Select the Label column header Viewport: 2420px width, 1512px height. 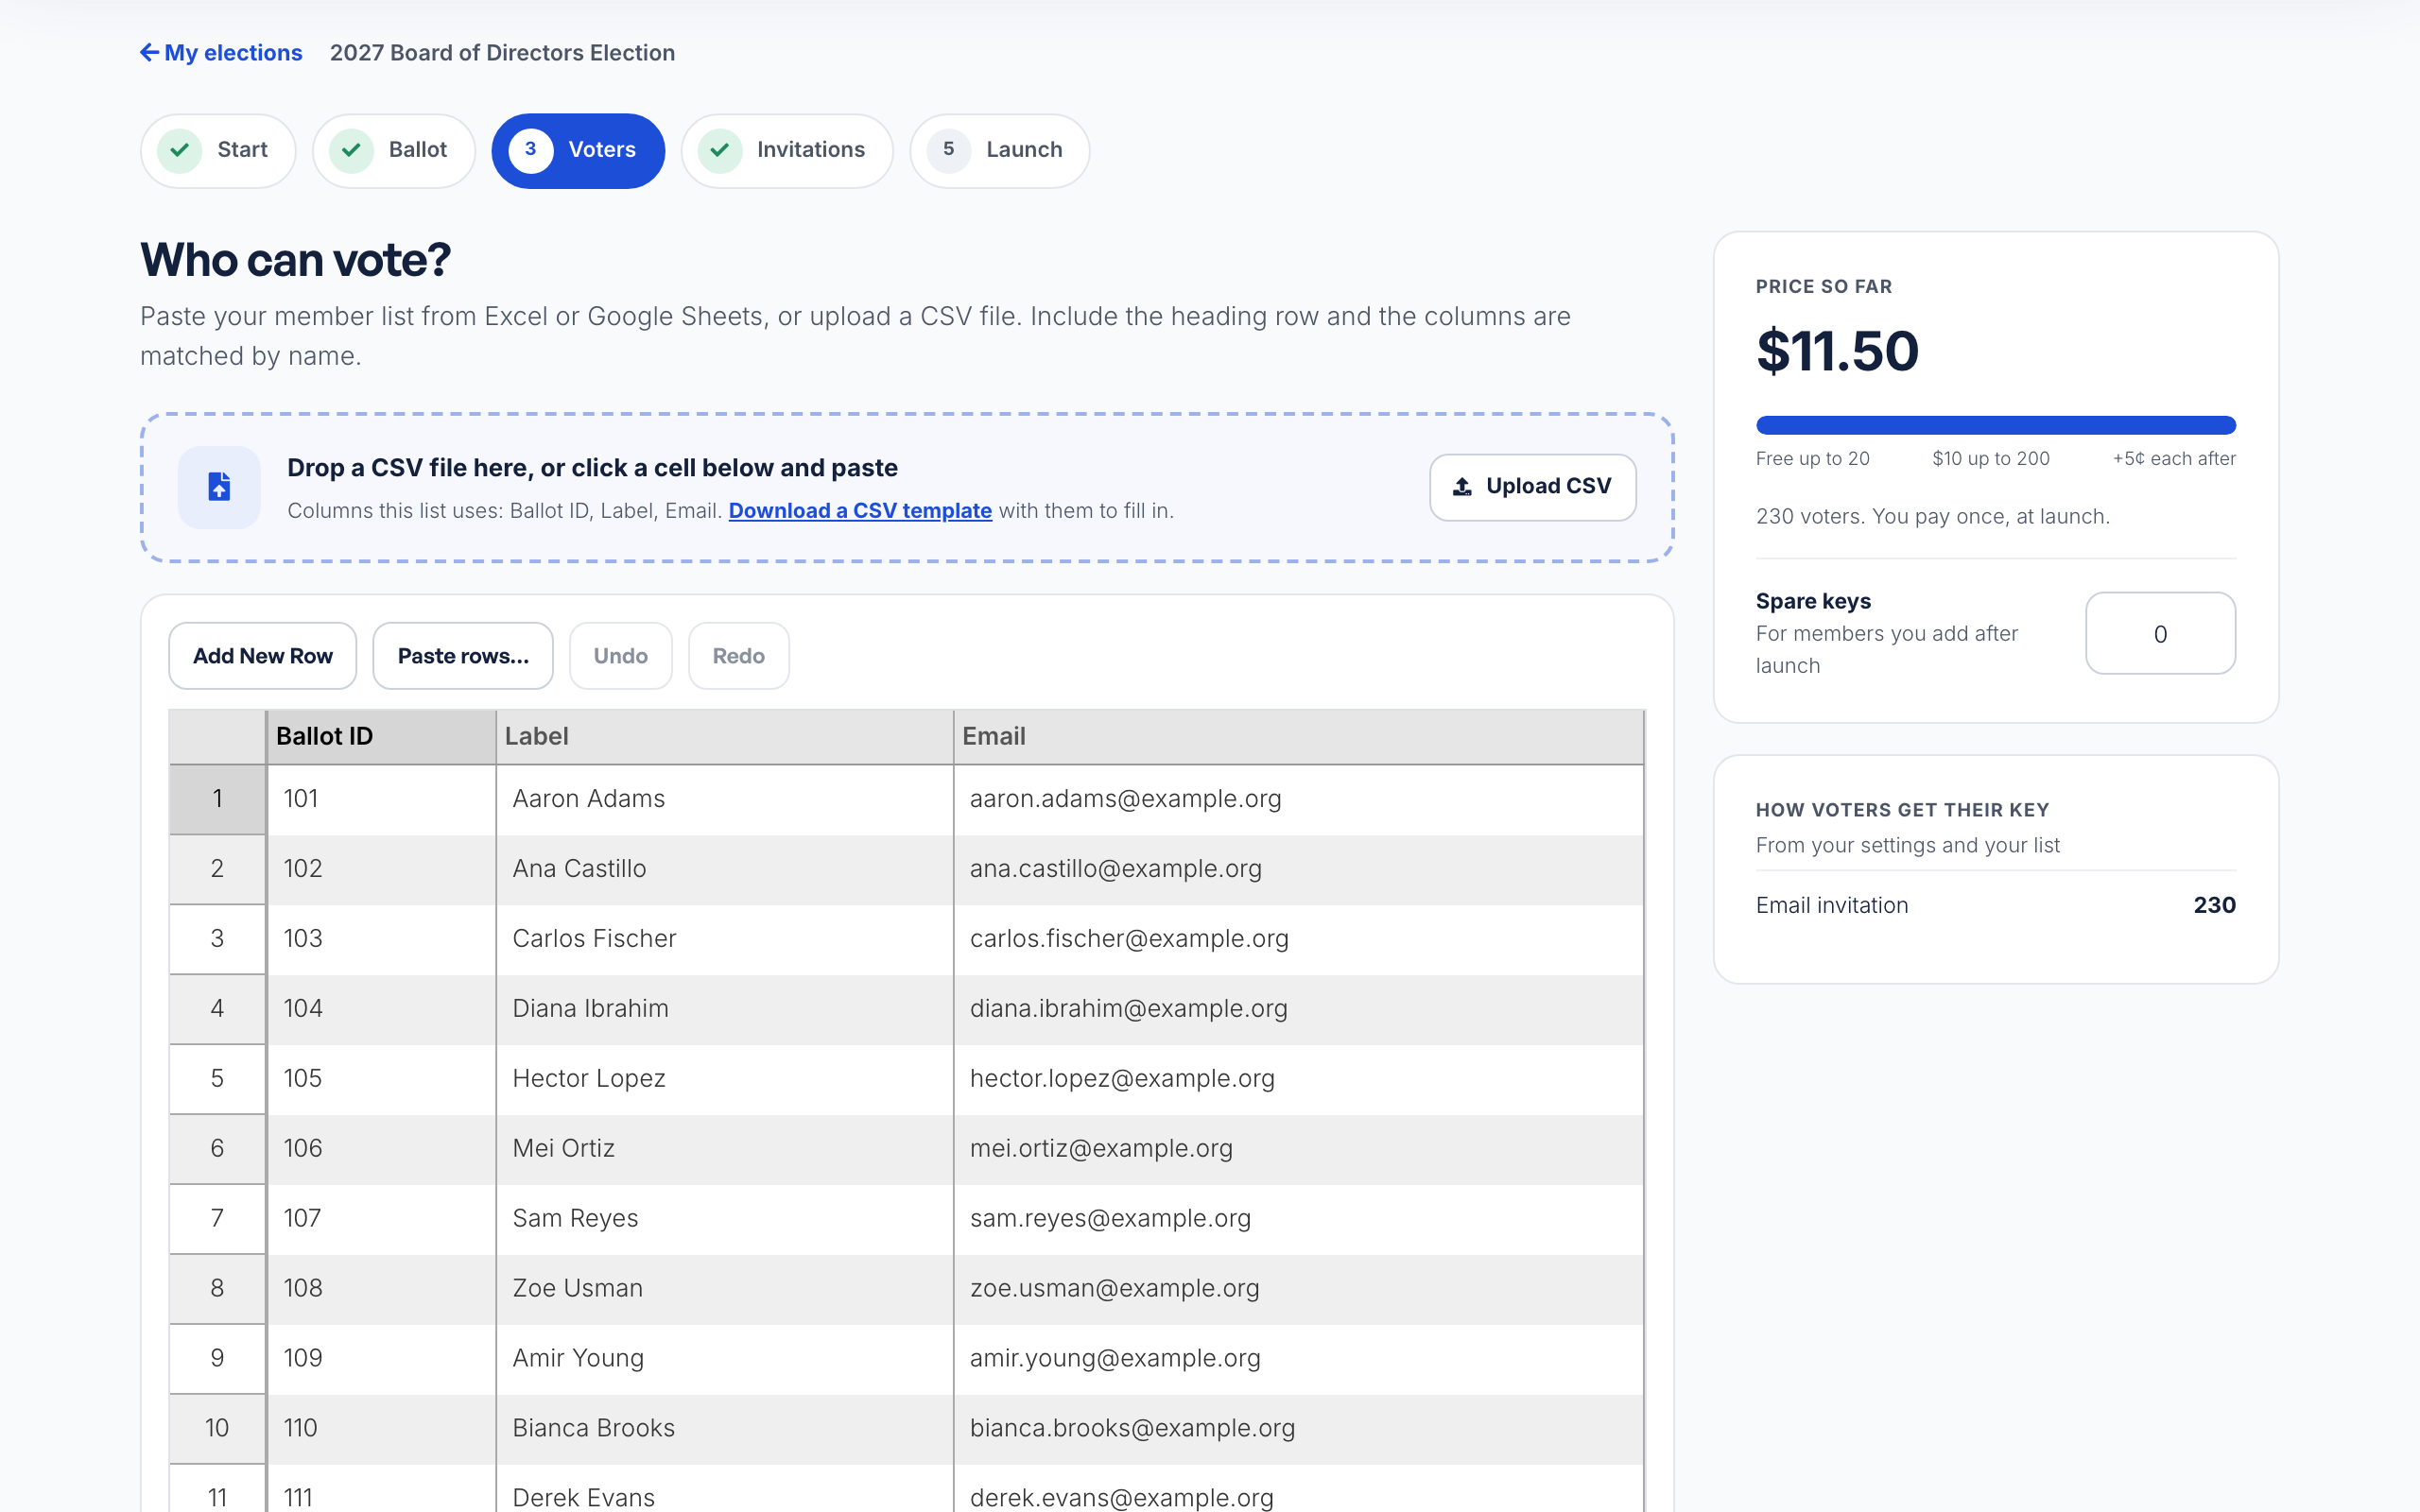pos(725,737)
